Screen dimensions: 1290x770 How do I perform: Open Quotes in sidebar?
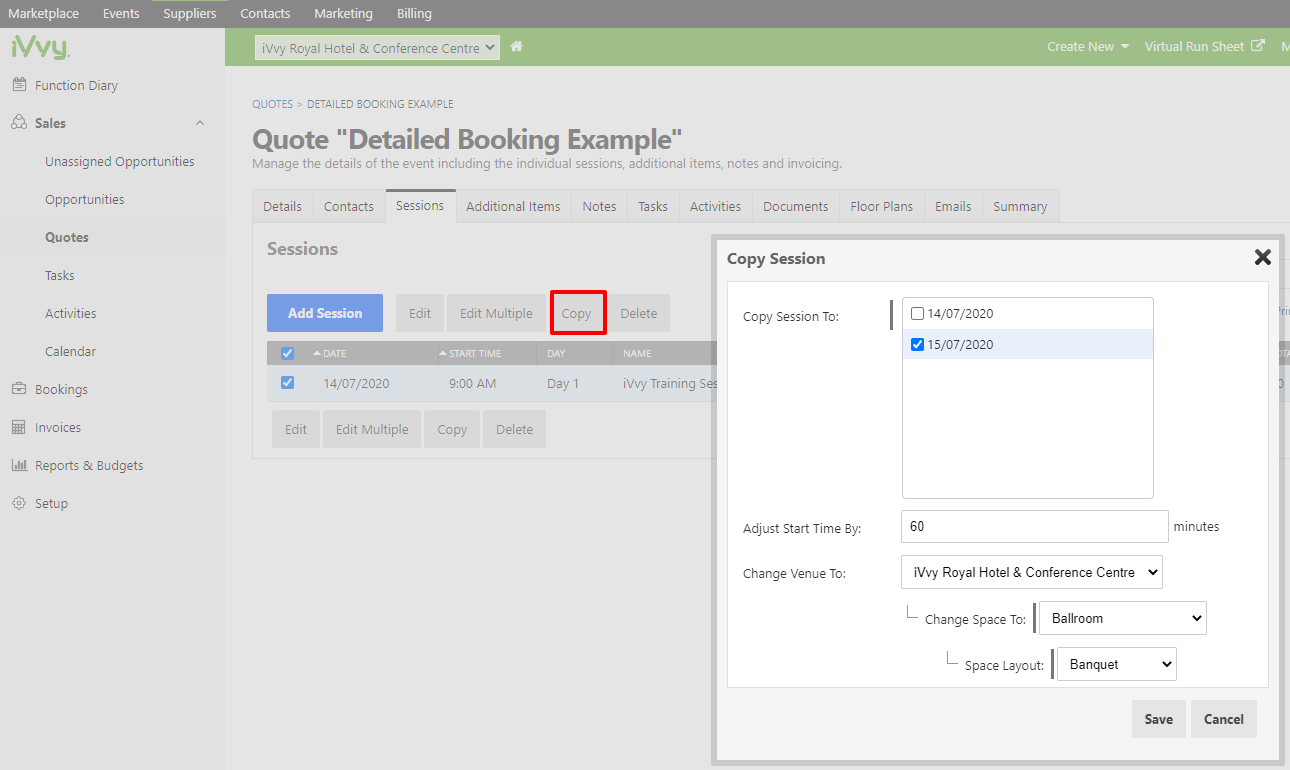coord(67,237)
